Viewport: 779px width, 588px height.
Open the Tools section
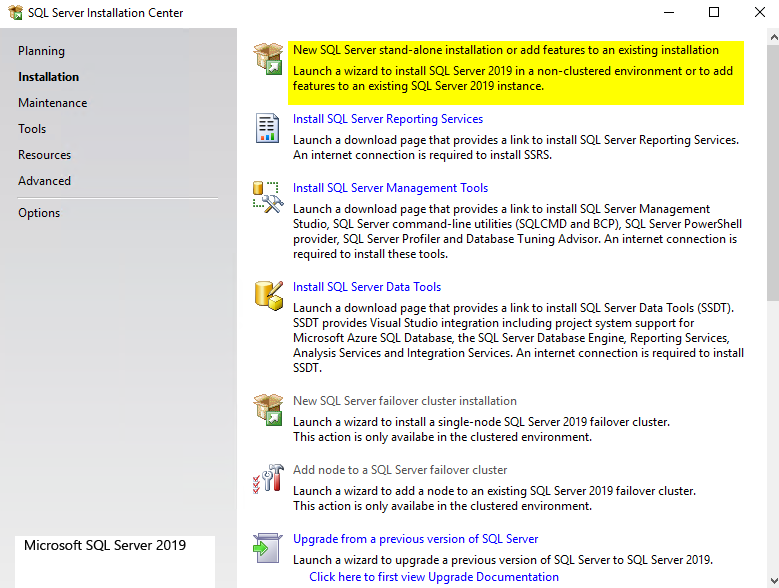point(32,129)
